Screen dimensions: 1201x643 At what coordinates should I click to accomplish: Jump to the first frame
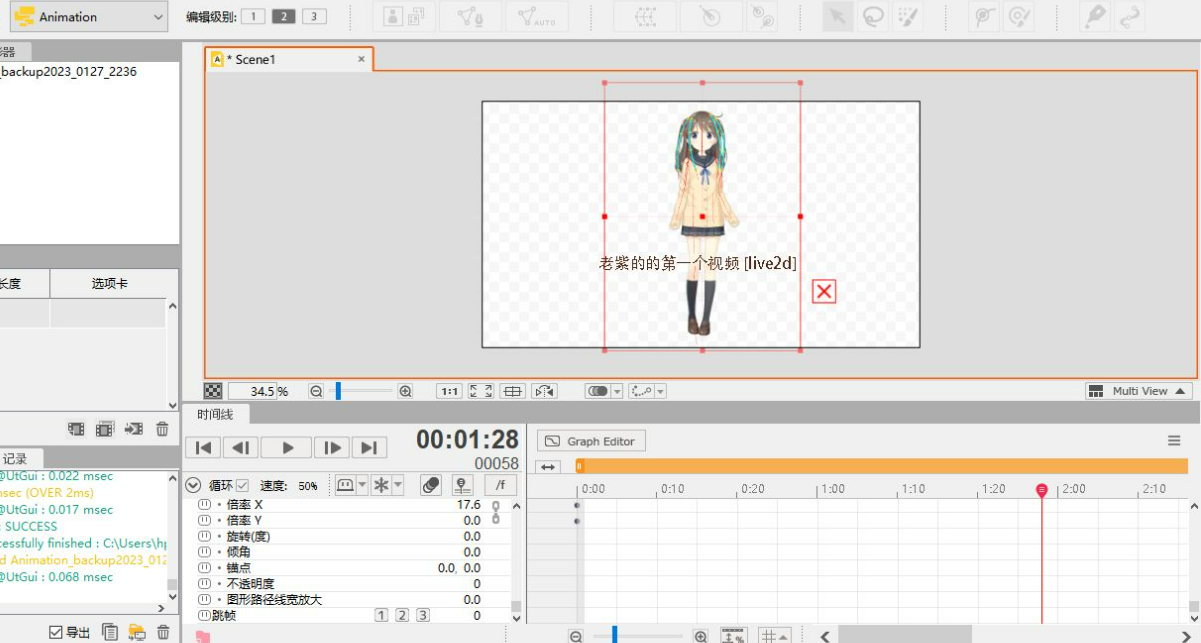(x=202, y=448)
